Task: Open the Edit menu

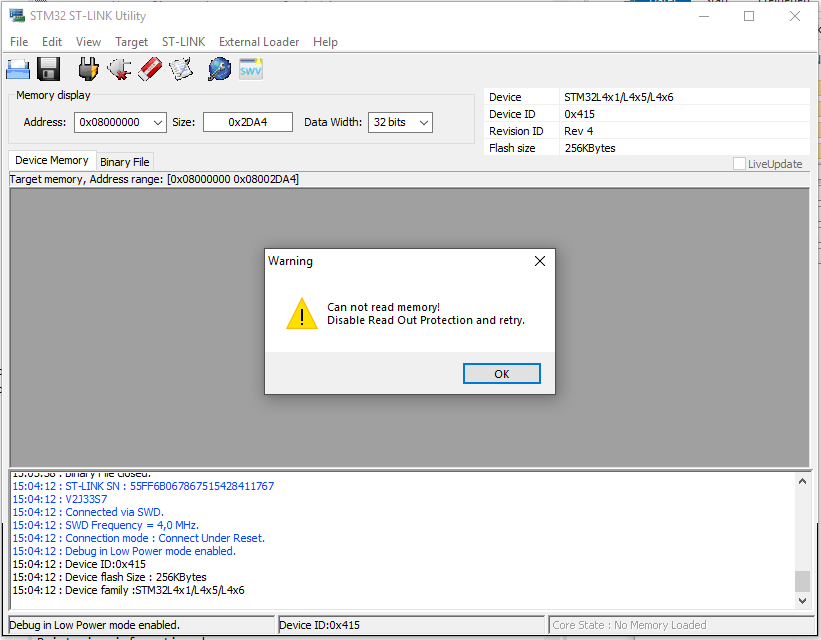Action: [x=52, y=42]
